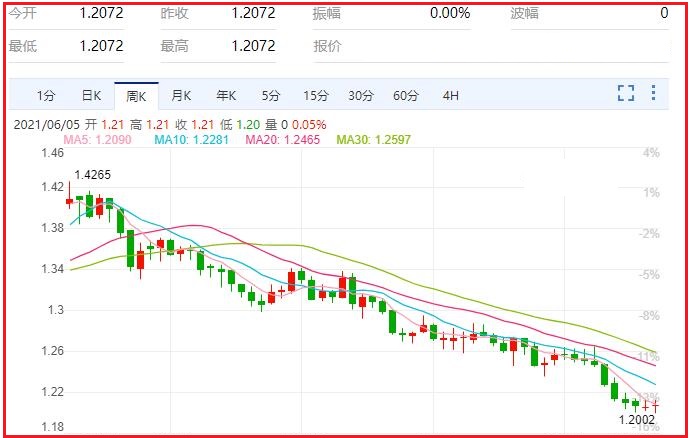Click the MA10: 1.2281 indicator label
689x438 pixels.
191,140
